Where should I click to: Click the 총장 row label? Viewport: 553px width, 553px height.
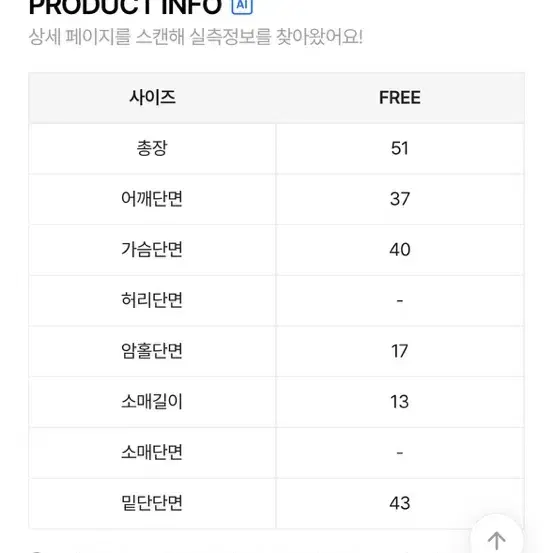pos(152,148)
